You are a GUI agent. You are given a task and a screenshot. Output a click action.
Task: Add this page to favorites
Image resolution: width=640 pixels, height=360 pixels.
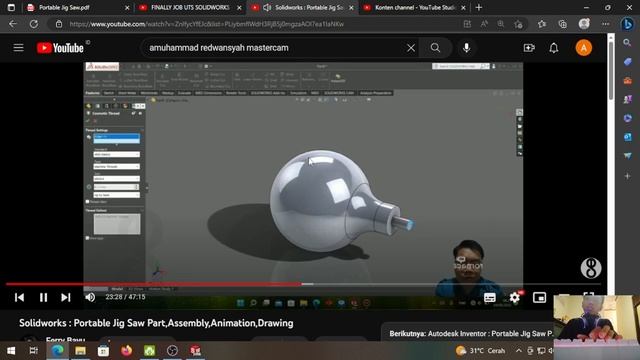point(518,24)
